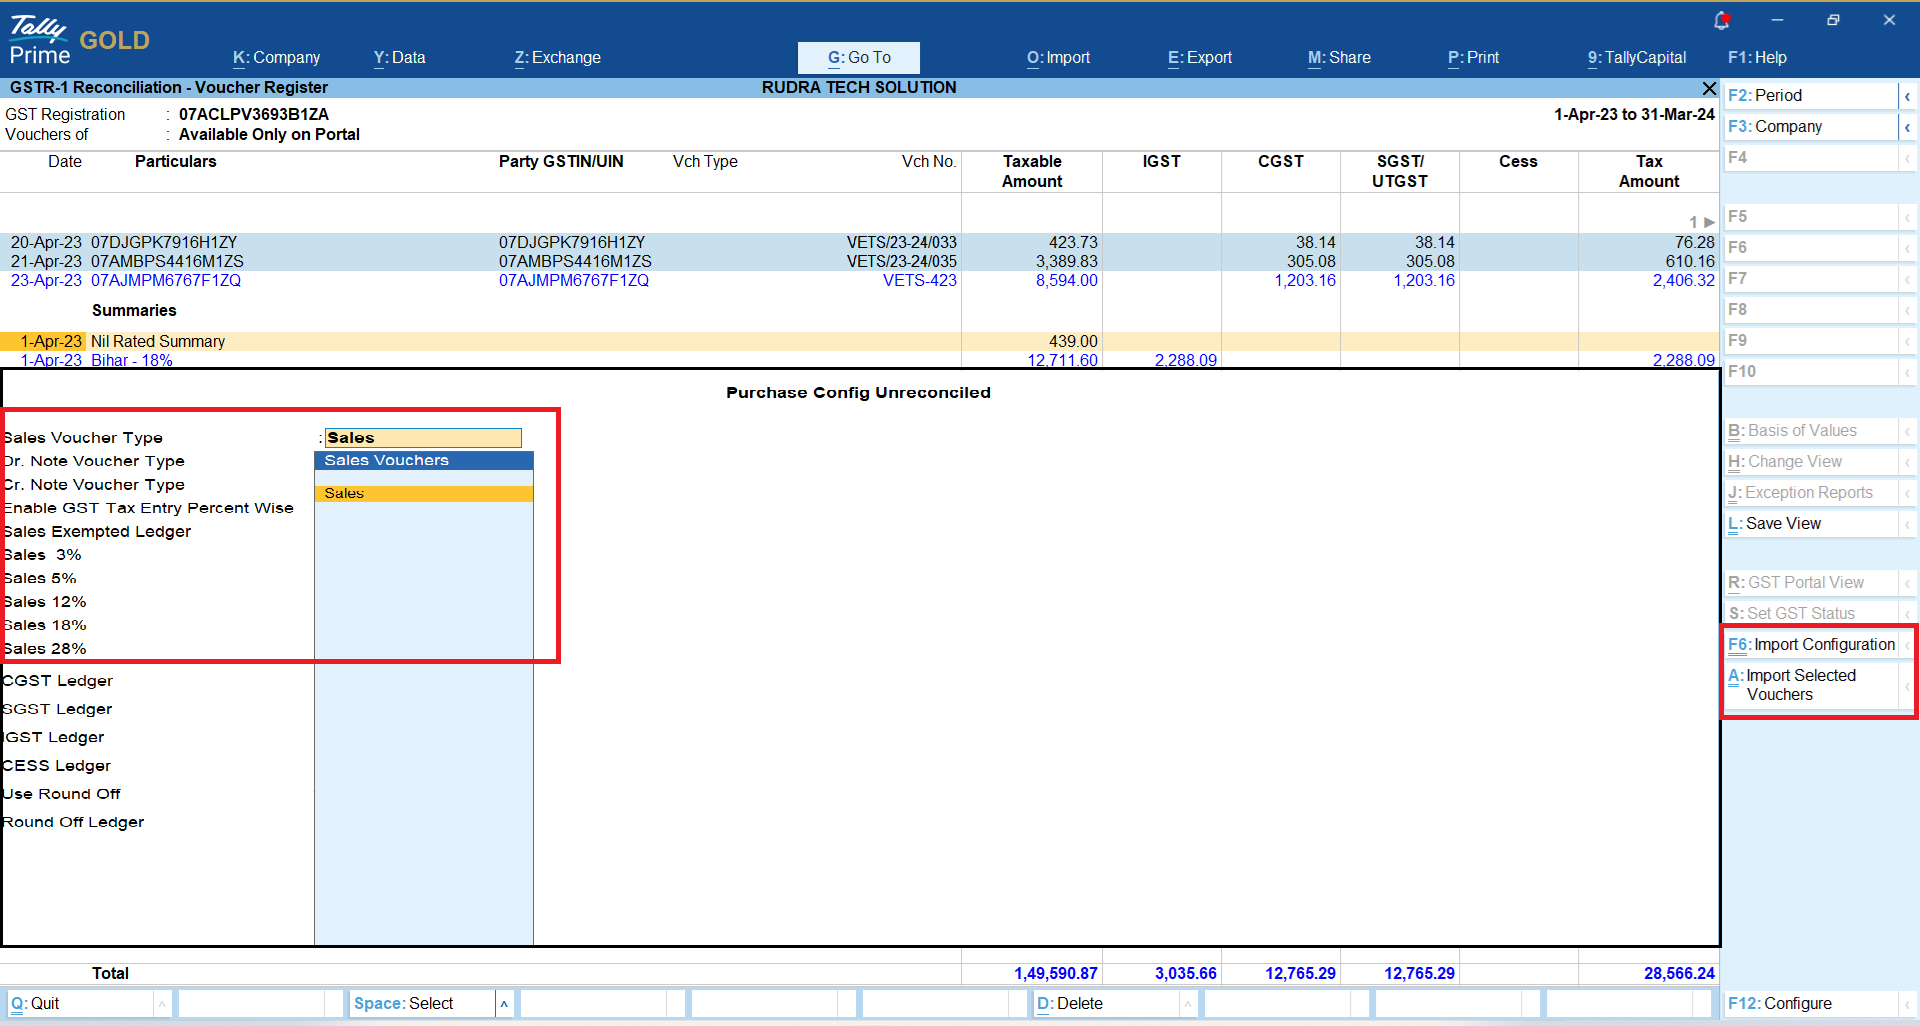Expand the F3 Company side arrow
The image size is (1920, 1026).
(1907, 127)
